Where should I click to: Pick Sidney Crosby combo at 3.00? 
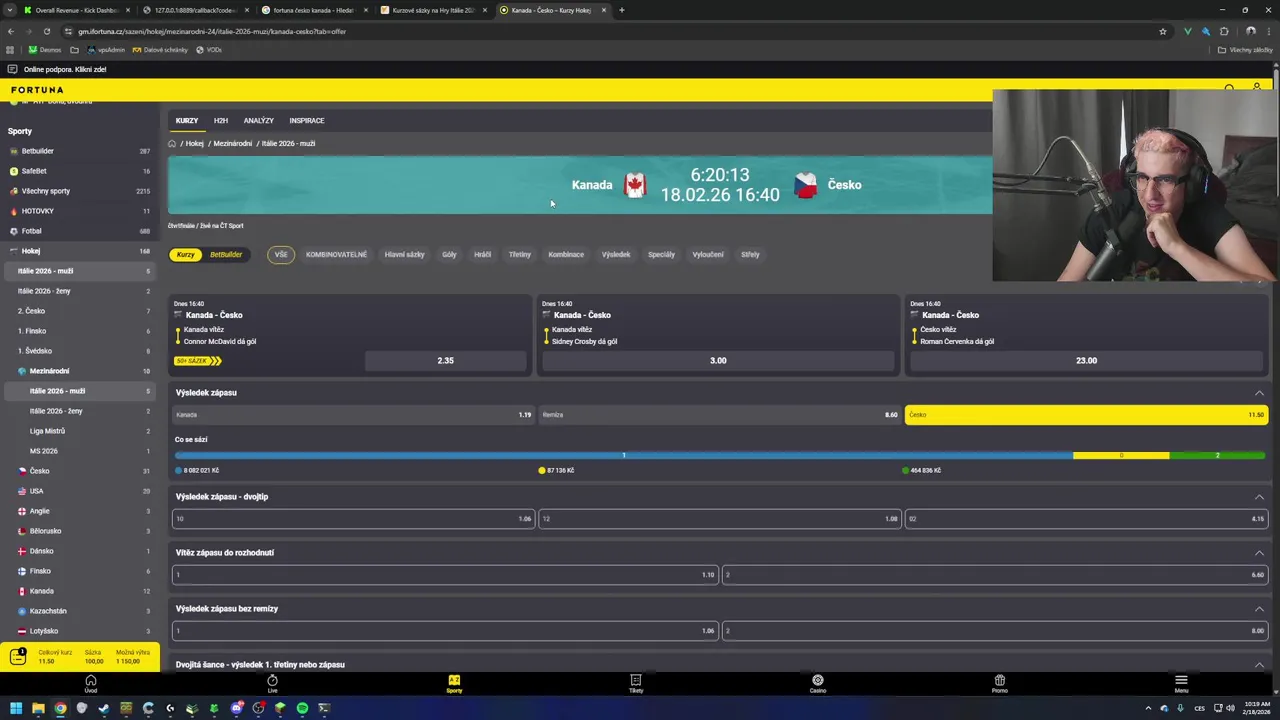click(718, 361)
